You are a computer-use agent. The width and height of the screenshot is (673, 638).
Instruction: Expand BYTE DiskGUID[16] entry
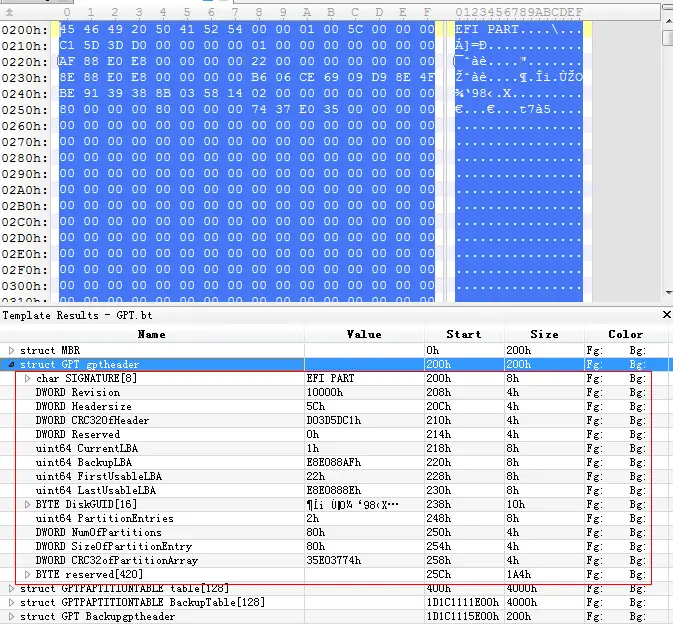click(27, 504)
